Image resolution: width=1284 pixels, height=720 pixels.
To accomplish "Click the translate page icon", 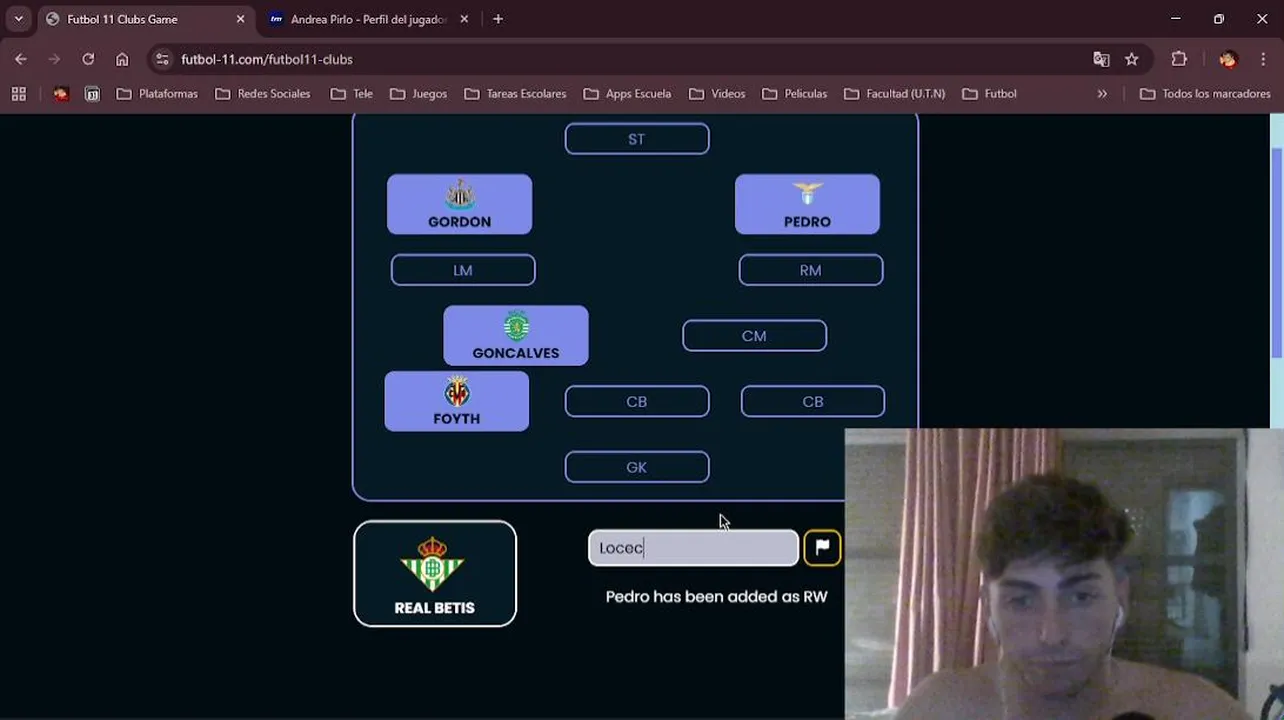I will coord(1101,59).
